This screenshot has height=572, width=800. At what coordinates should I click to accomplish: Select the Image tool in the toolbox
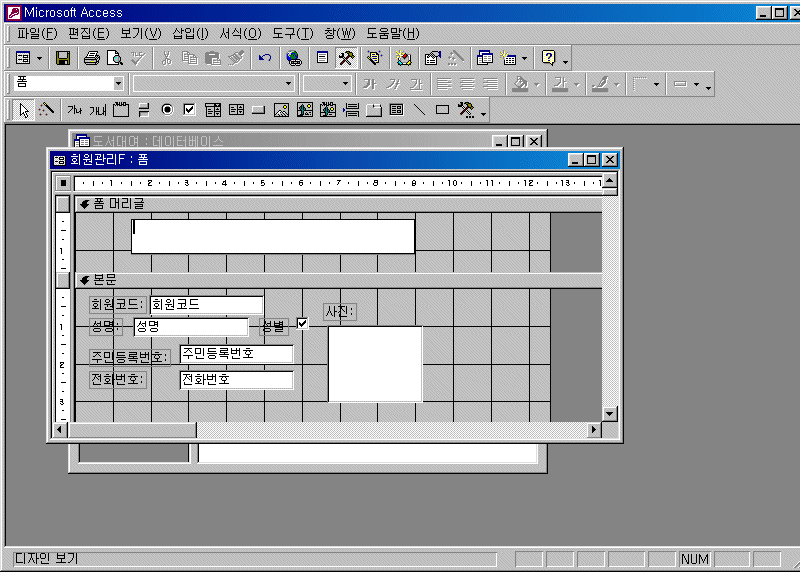(x=282, y=110)
